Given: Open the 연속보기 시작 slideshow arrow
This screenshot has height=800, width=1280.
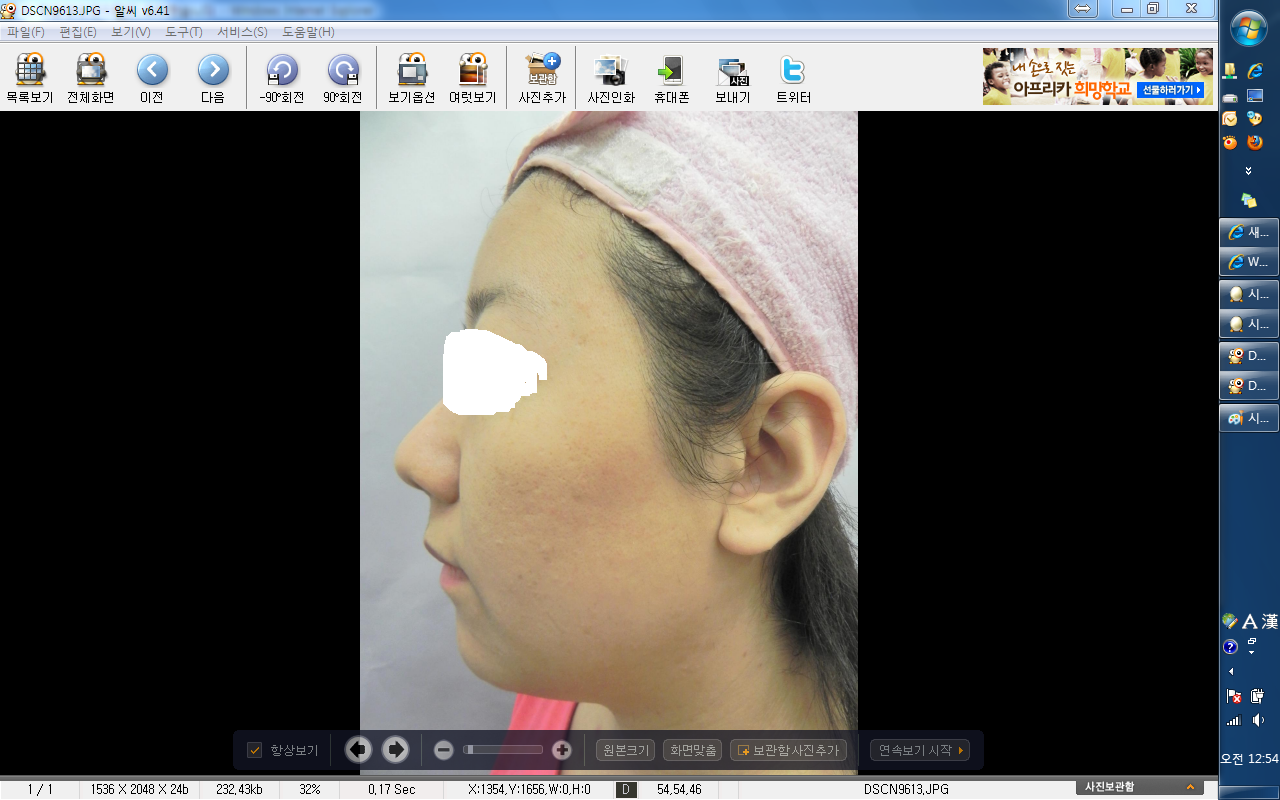Looking at the screenshot, I should point(961,750).
